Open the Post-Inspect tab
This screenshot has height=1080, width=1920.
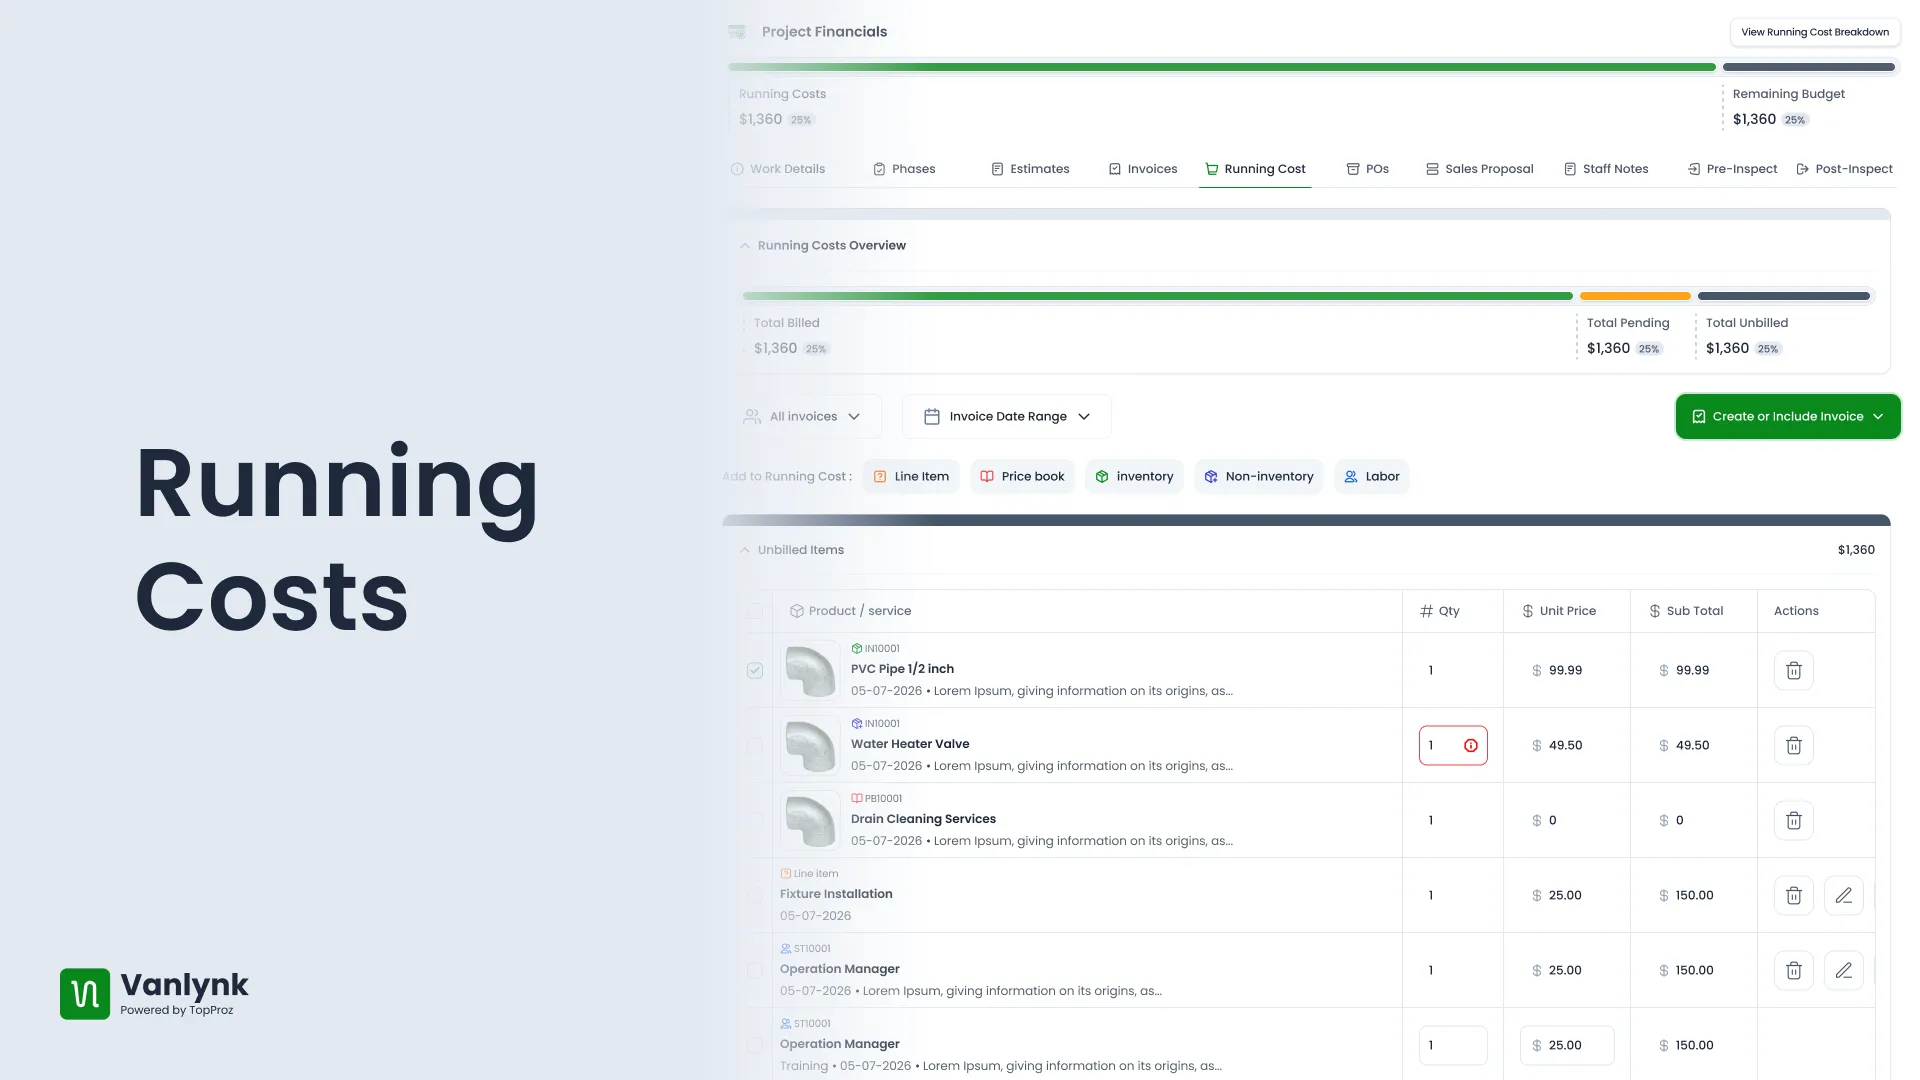(x=1844, y=169)
